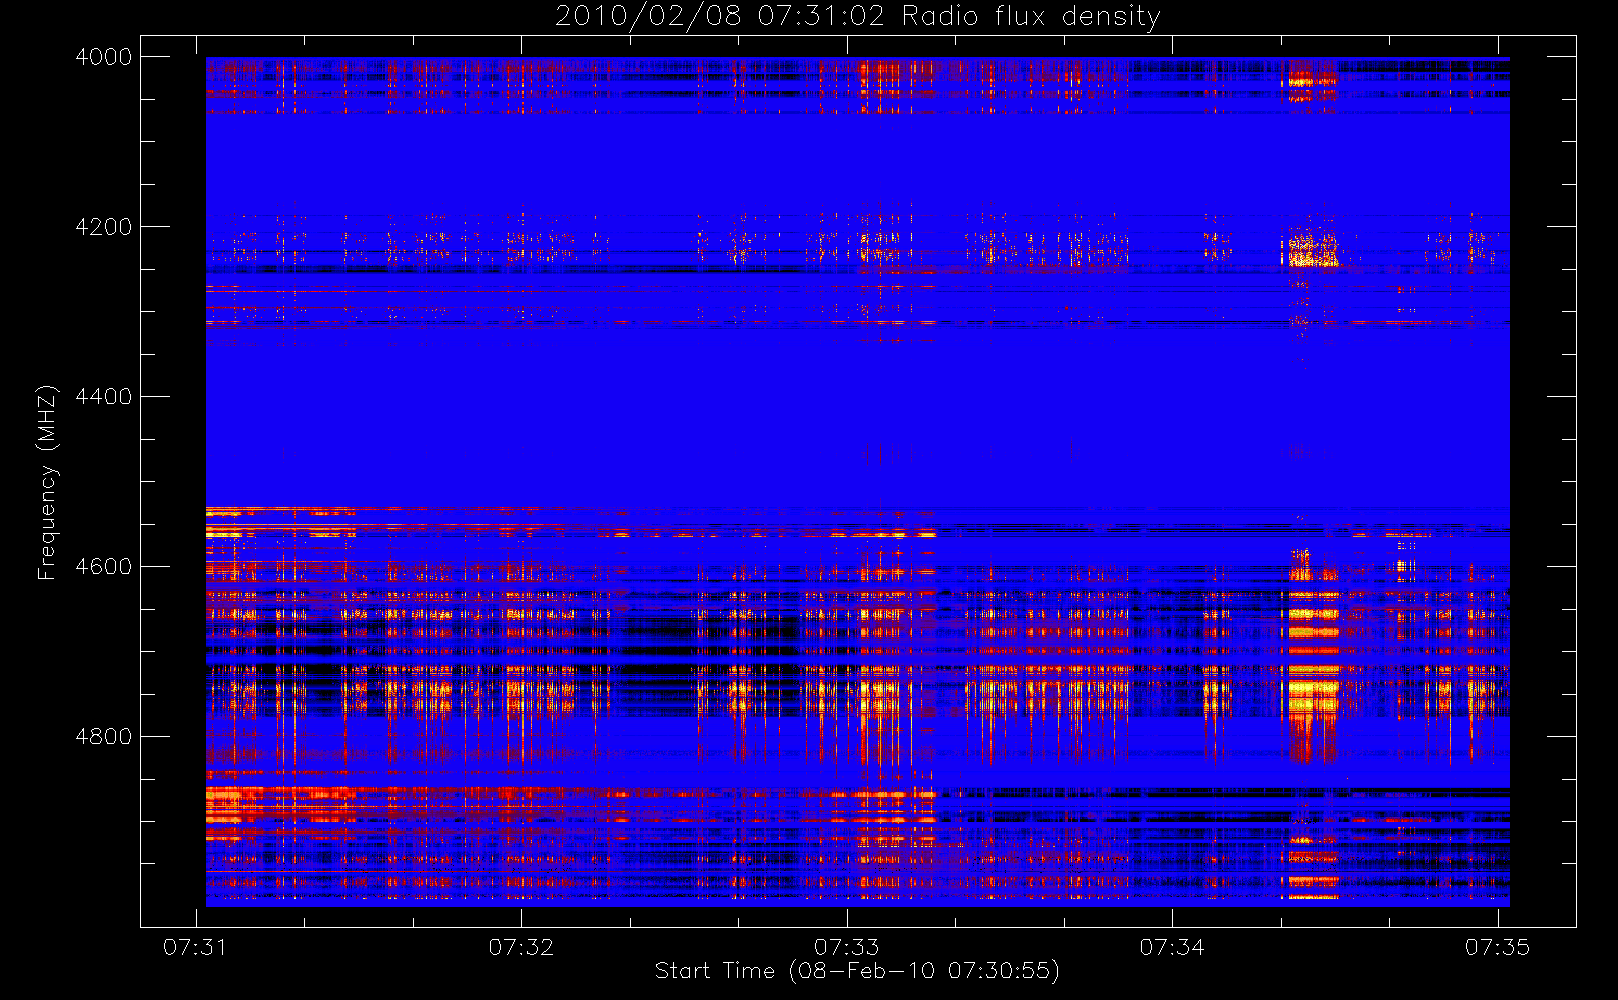1618x1000 pixels.
Task: Click the 07:35 time tick label
Action: click(1497, 947)
